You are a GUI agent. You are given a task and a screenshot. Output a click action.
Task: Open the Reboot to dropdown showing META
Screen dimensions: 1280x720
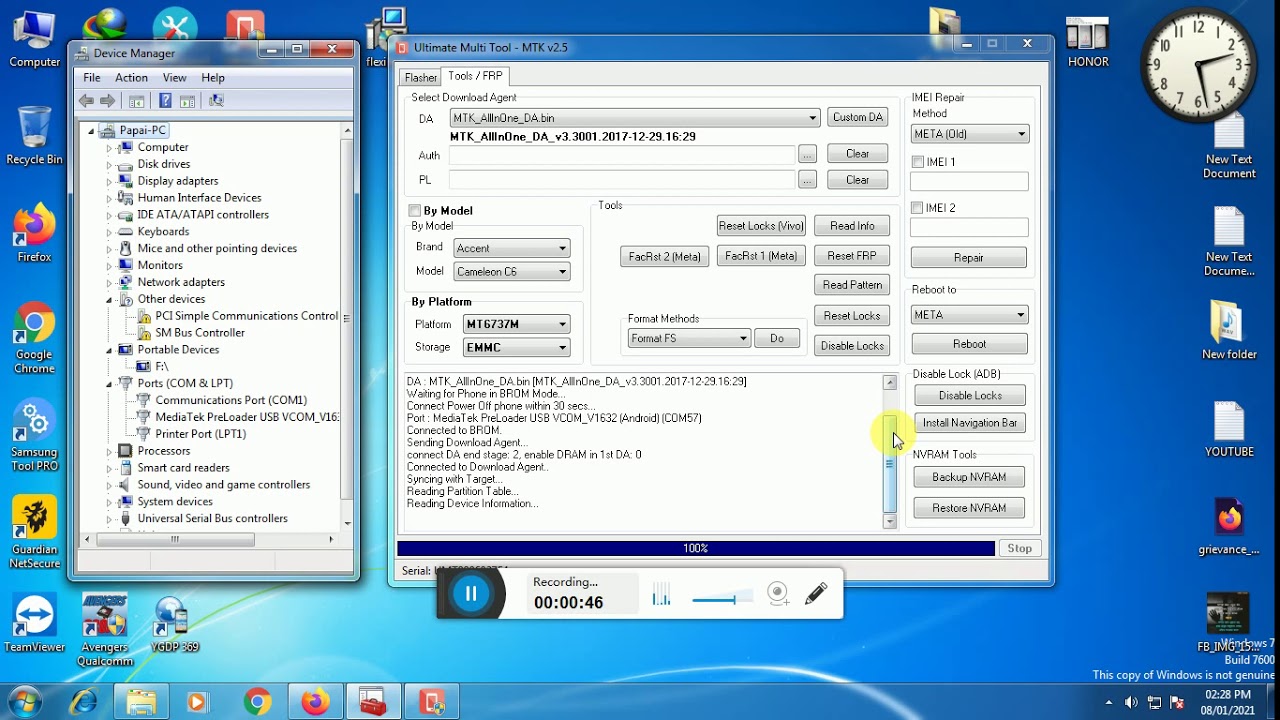969,315
